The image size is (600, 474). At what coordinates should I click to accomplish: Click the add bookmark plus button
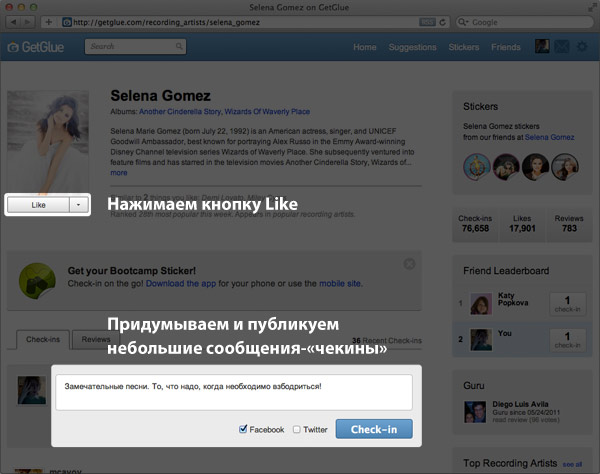pyautogui.click(x=49, y=21)
